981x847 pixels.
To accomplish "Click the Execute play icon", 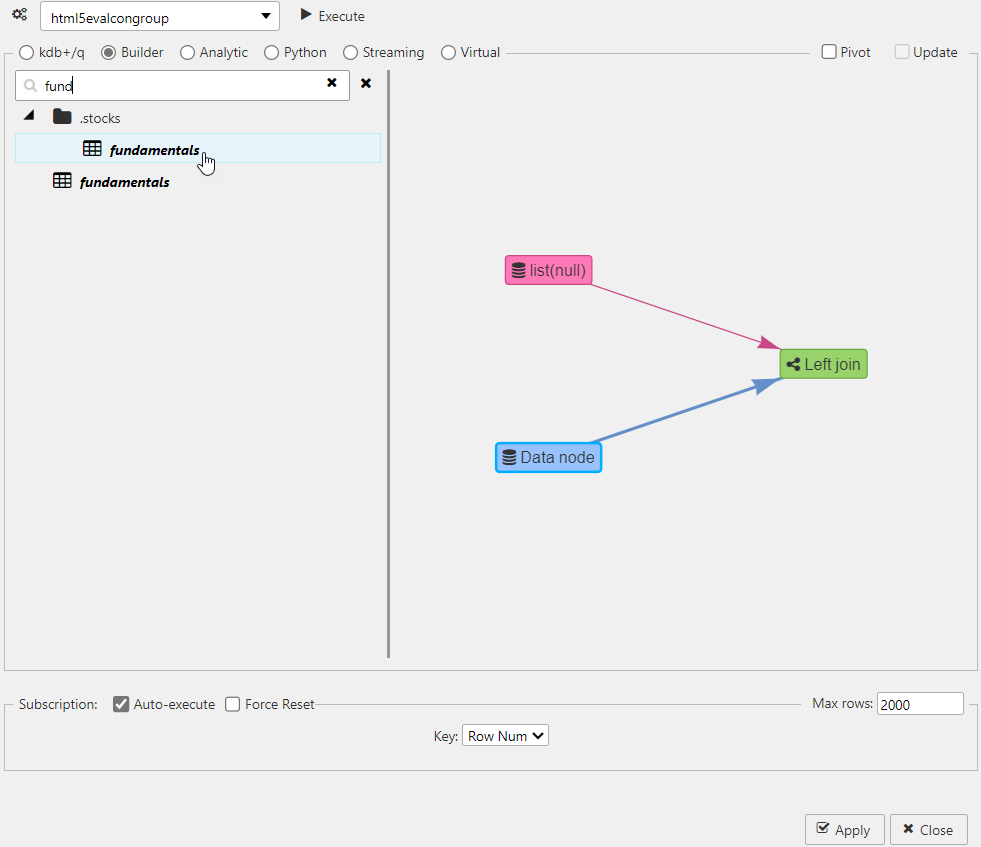I will click(x=307, y=16).
